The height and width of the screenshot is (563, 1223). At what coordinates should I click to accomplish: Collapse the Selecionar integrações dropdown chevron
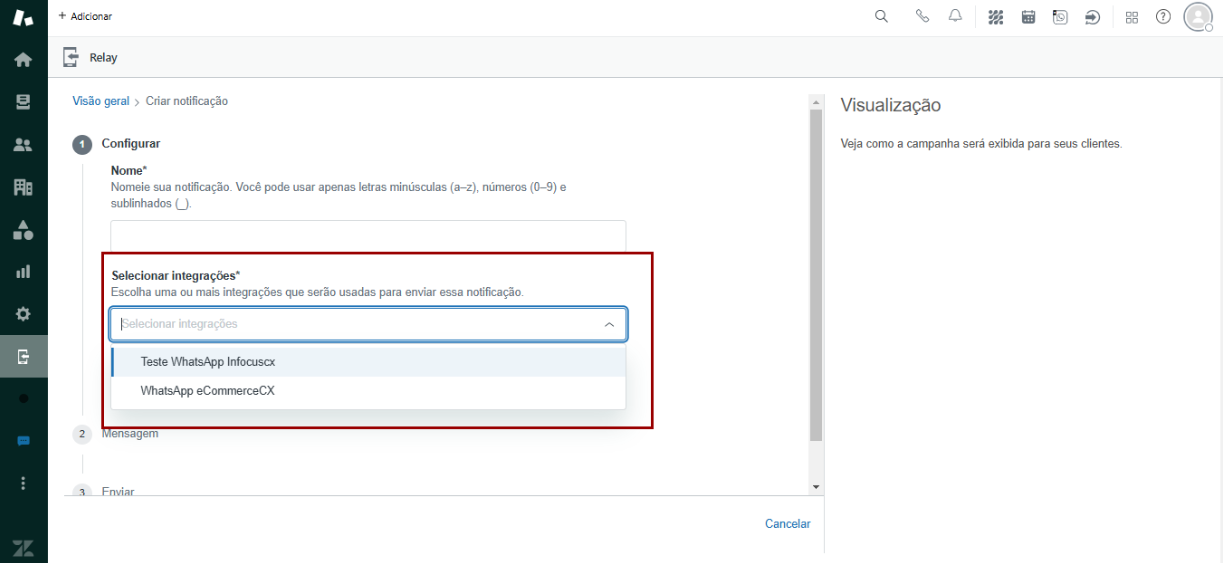click(x=609, y=325)
